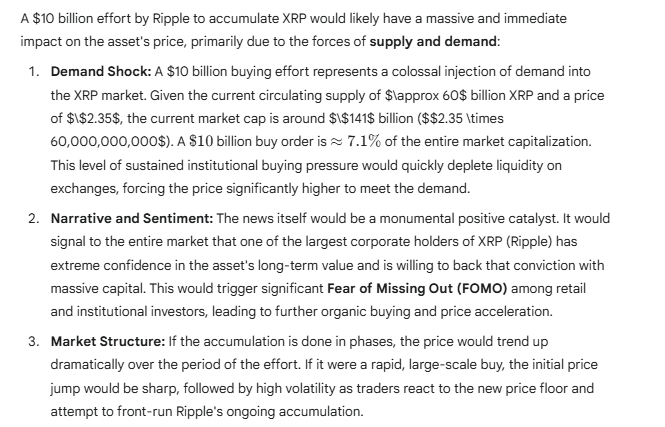
Task: Click list number 2 marker
Action: [x=34, y=218]
